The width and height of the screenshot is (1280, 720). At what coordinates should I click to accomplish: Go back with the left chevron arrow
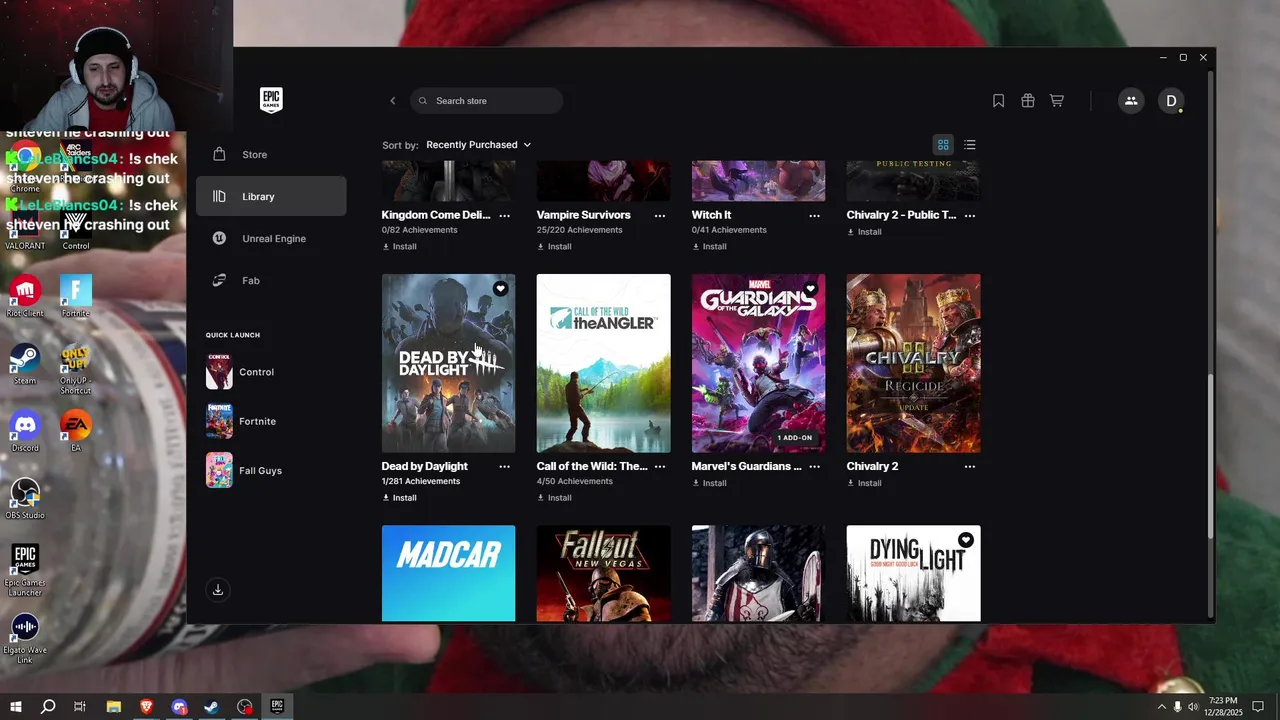393,101
